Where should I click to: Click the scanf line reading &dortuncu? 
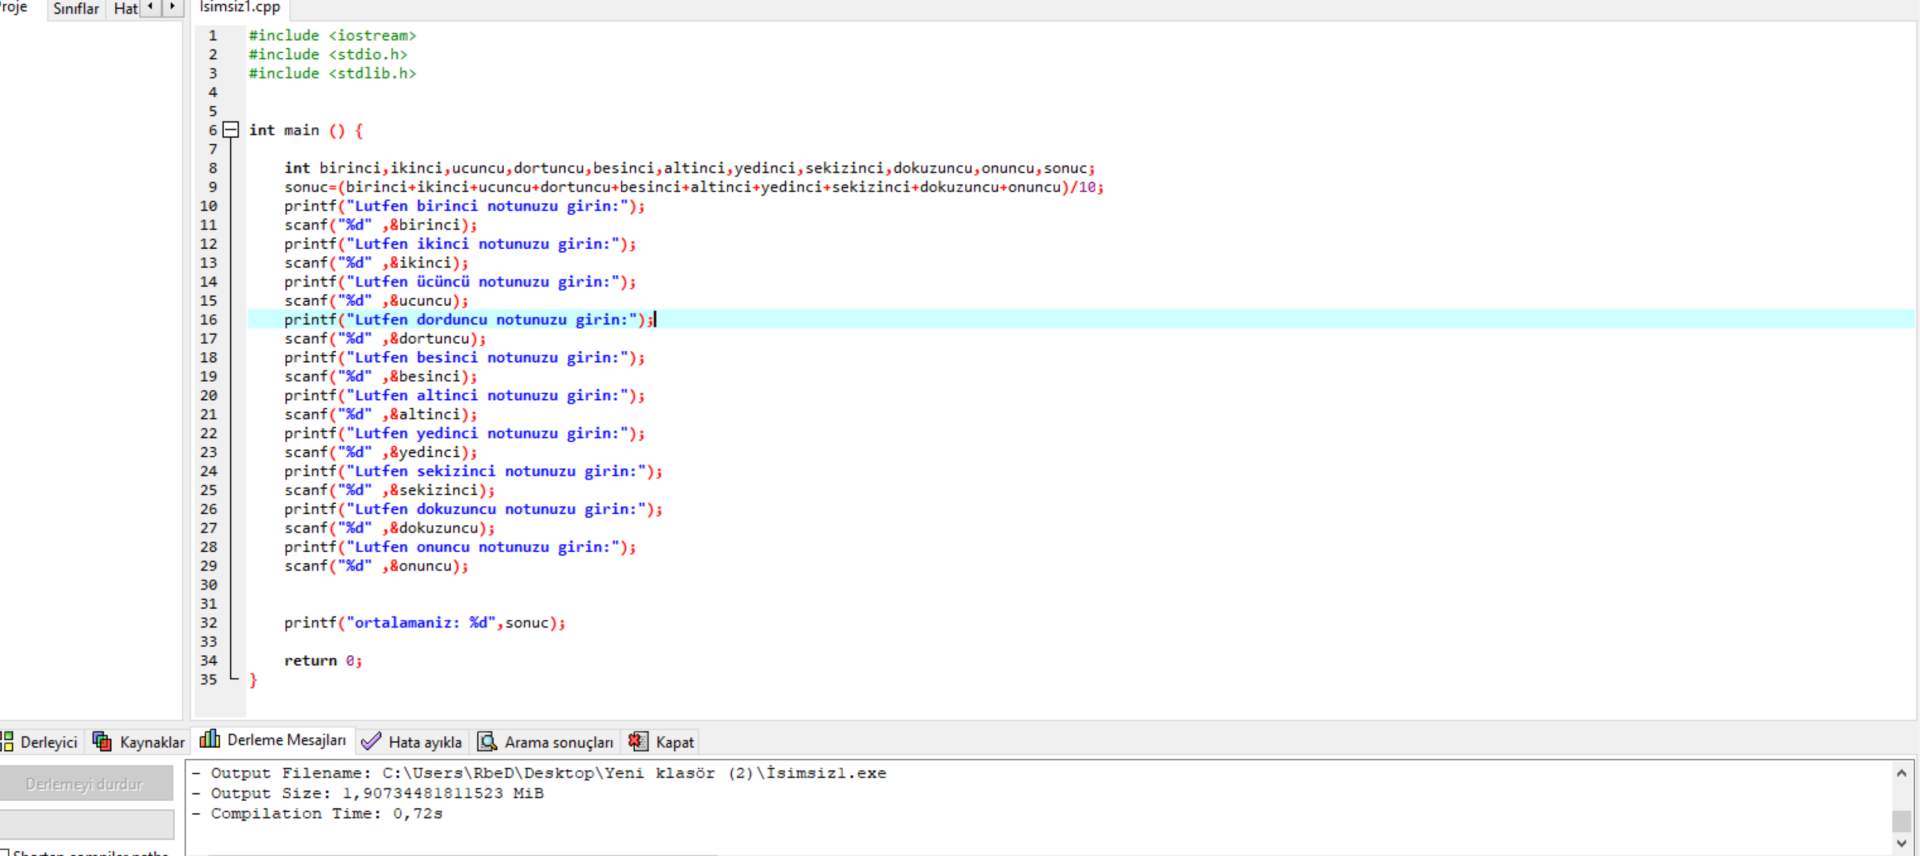point(385,339)
